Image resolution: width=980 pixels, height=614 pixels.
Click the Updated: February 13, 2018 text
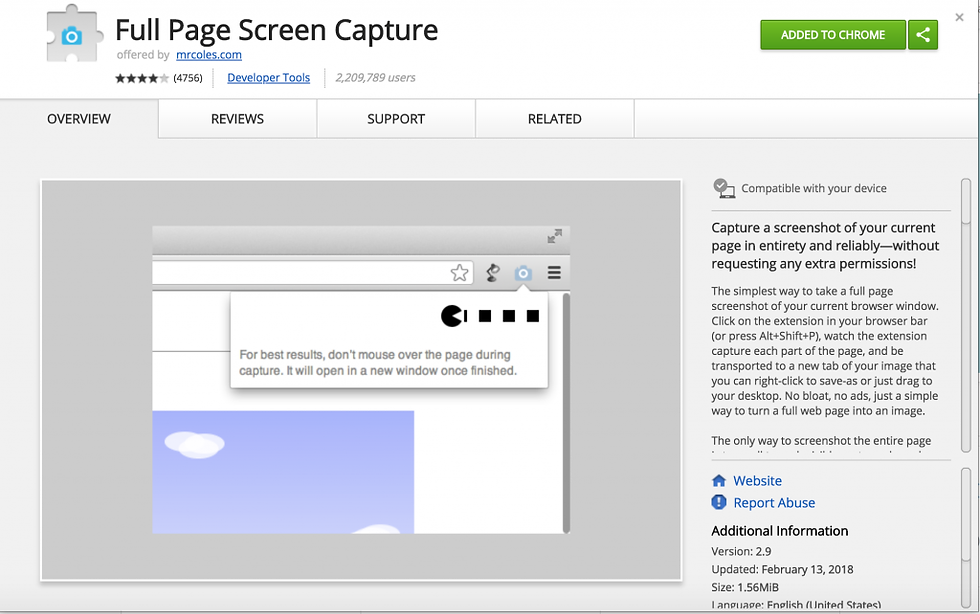click(782, 570)
